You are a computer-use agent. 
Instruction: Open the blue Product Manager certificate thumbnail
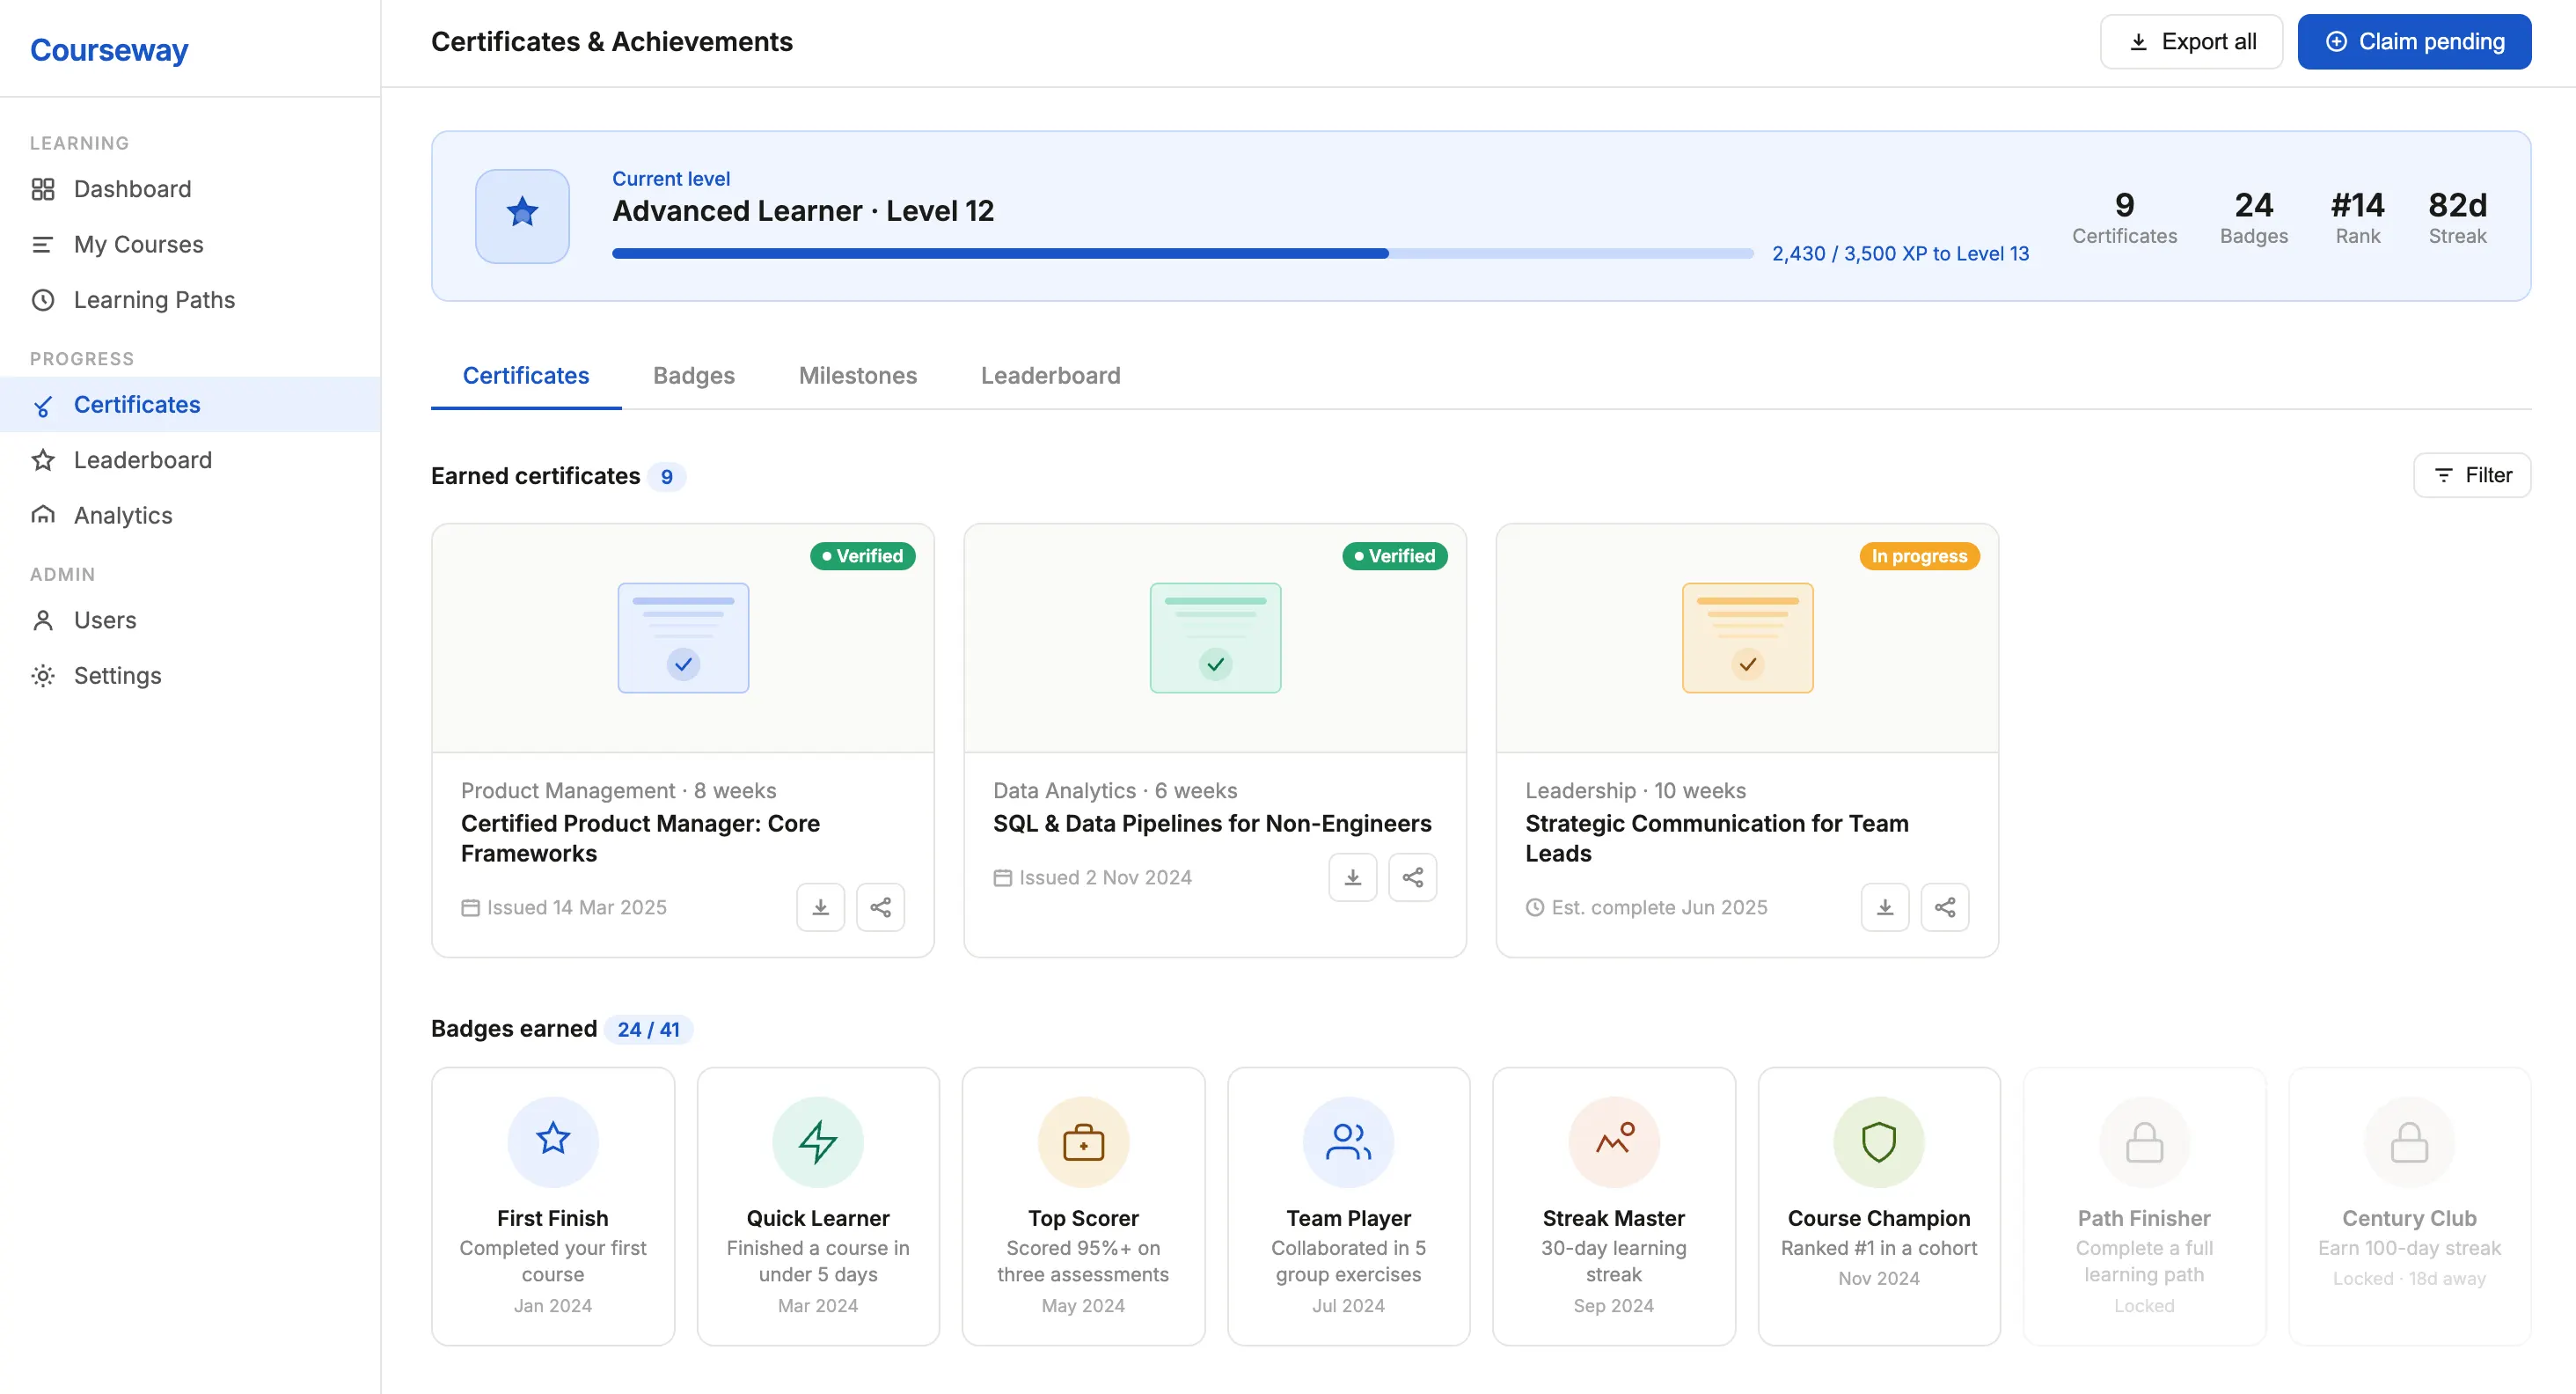pyautogui.click(x=683, y=638)
